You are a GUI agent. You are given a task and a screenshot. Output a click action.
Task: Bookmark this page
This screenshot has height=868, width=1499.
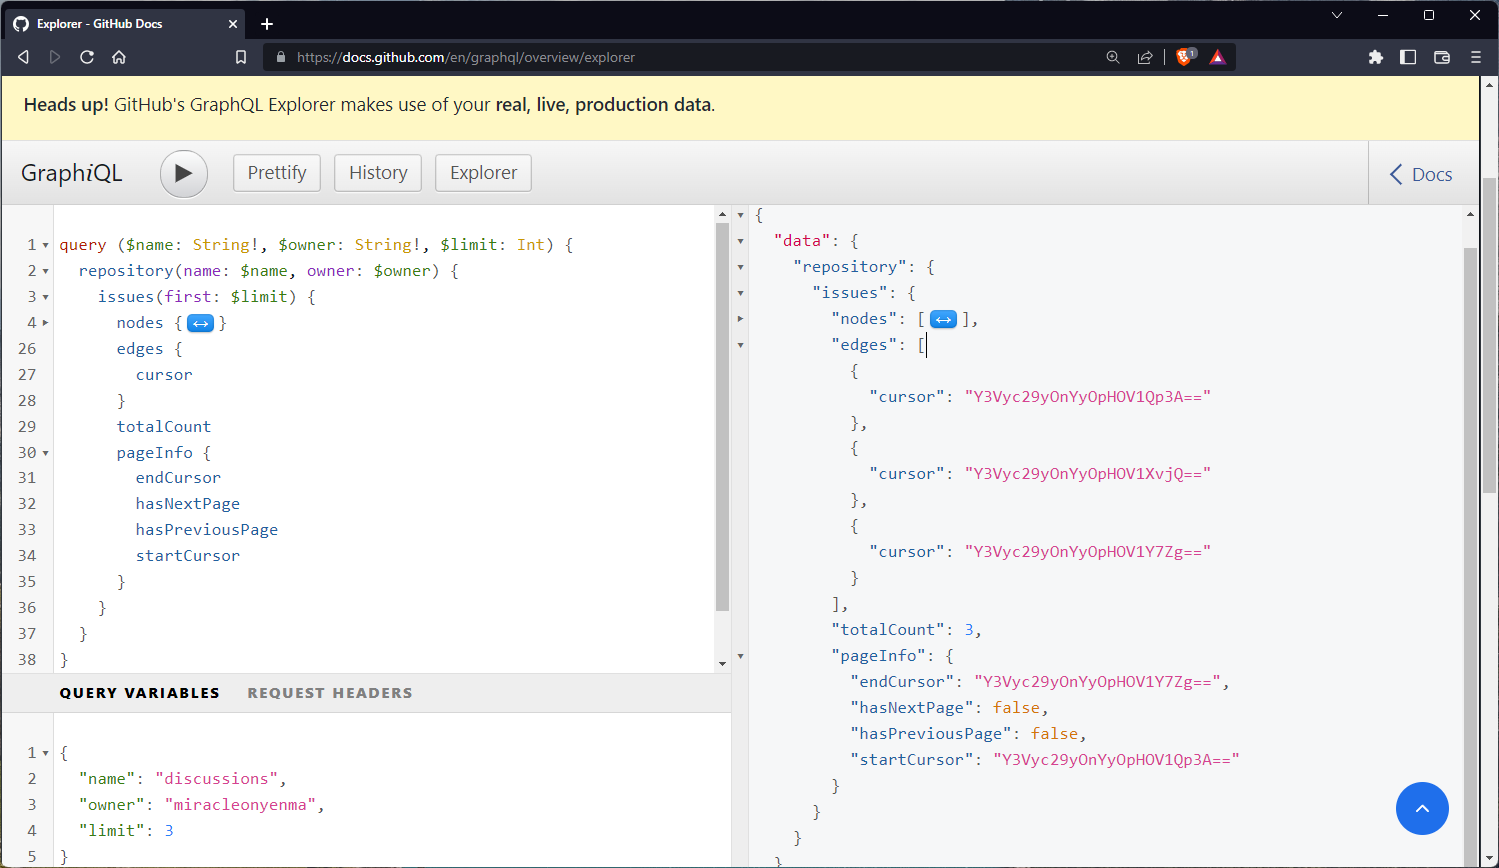coord(241,57)
